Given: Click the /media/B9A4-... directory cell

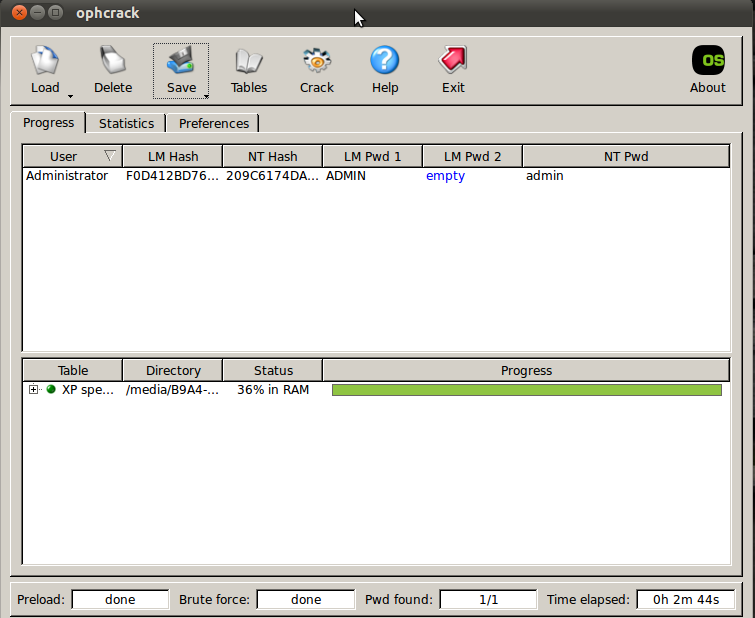Looking at the screenshot, I should point(172,390).
